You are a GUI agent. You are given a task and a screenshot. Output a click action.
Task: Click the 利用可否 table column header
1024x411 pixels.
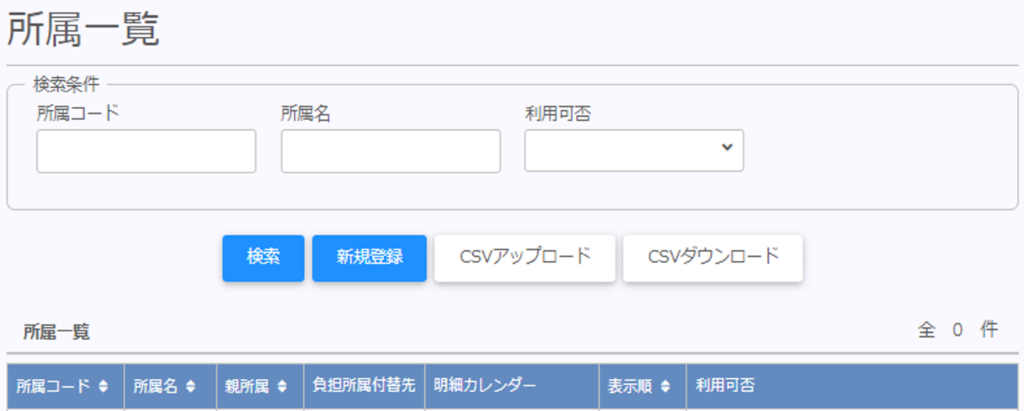click(725, 386)
